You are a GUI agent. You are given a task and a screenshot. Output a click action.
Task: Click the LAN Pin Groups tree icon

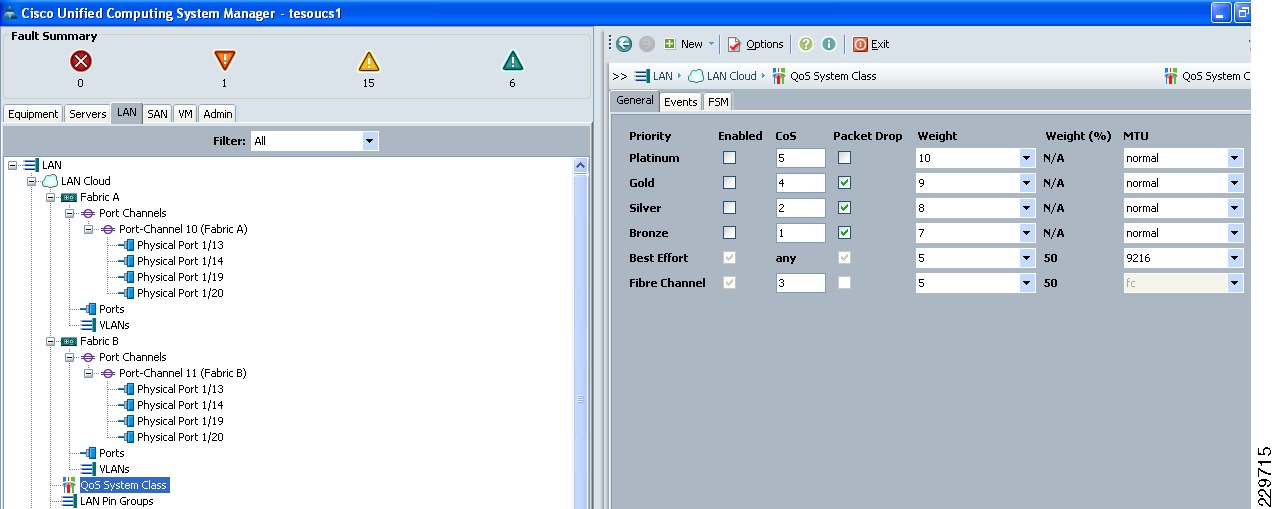69,501
